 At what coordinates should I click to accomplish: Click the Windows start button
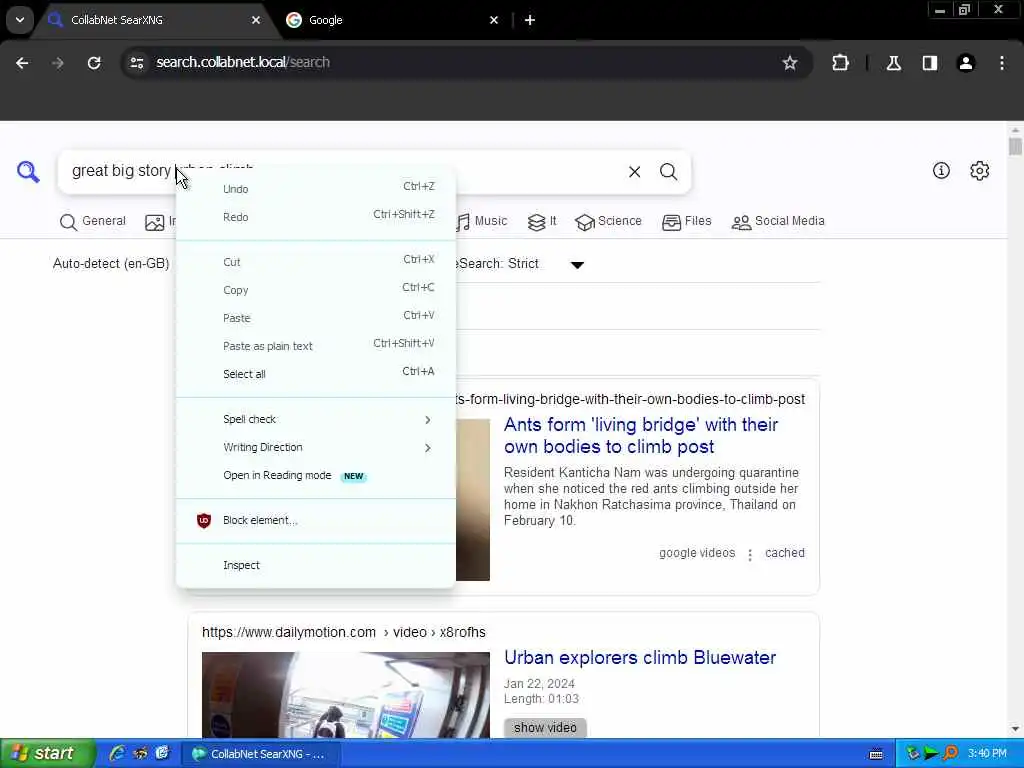pyautogui.click(x=47, y=753)
